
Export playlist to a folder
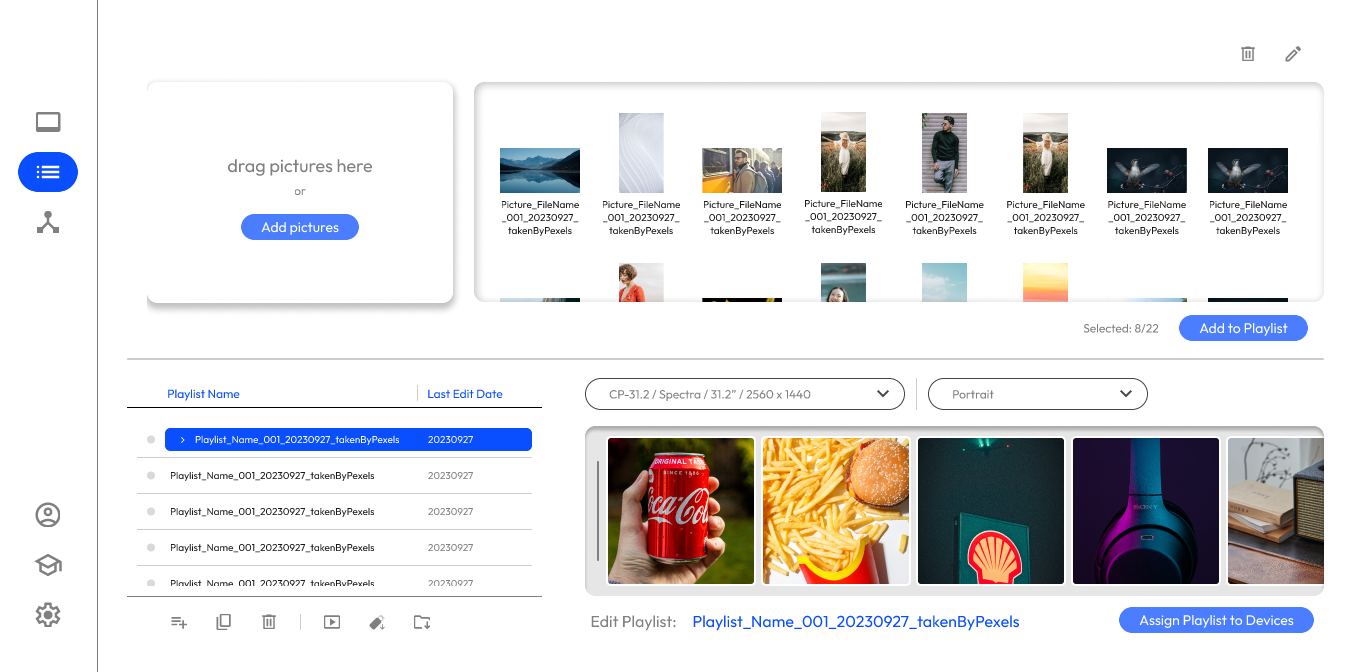tap(421, 621)
